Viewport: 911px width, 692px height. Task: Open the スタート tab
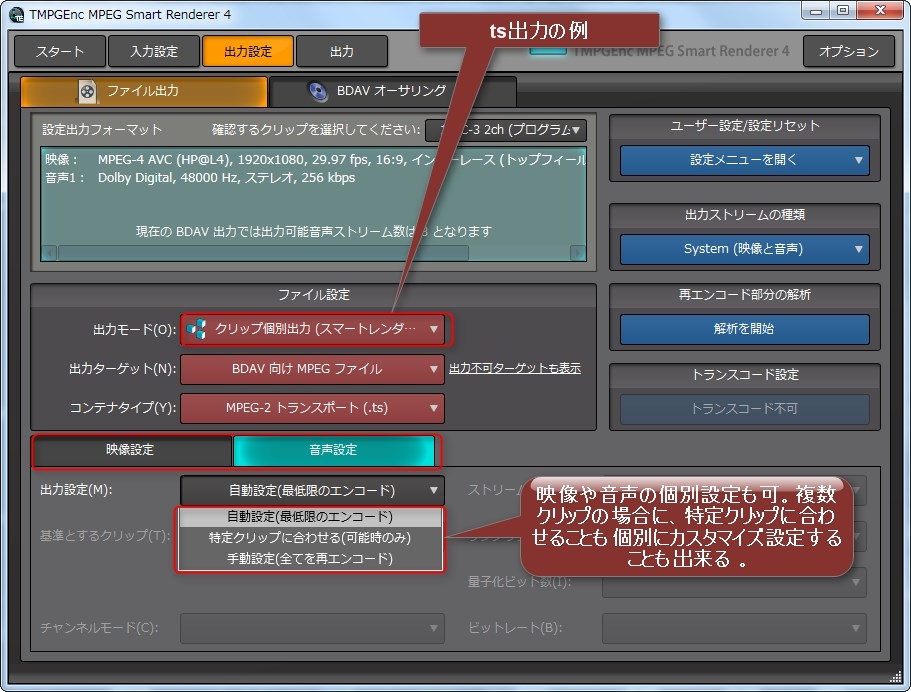(x=60, y=52)
